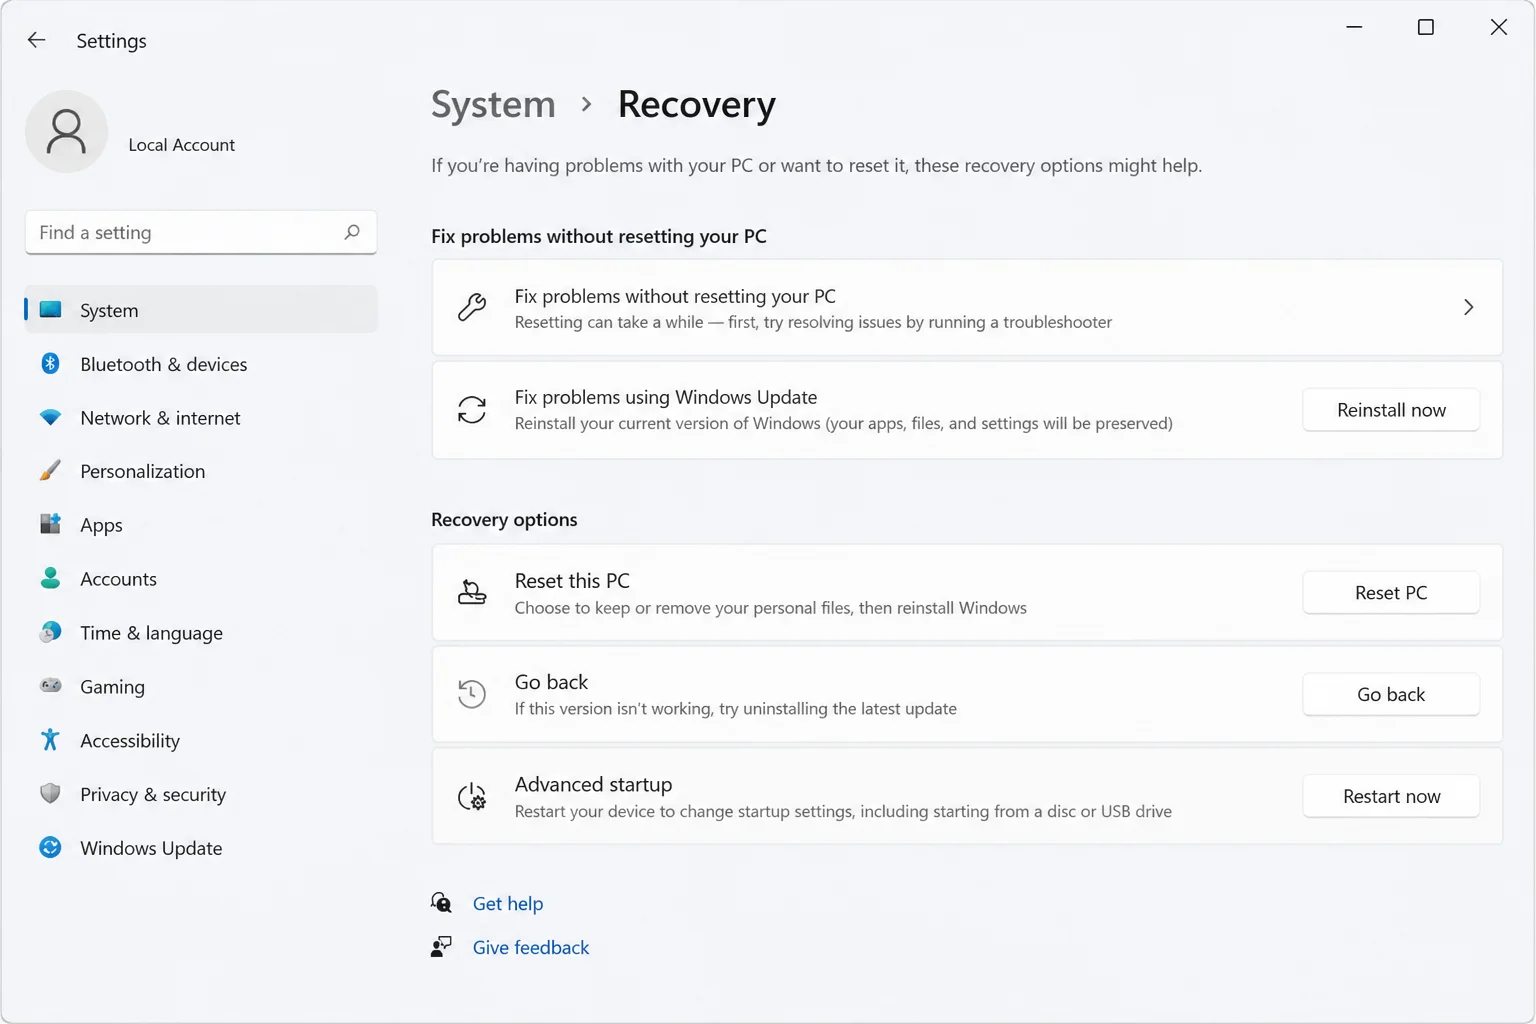Click the Accessibility figure icon
The width and height of the screenshot is (1536, 1024).
click(50, 739)
